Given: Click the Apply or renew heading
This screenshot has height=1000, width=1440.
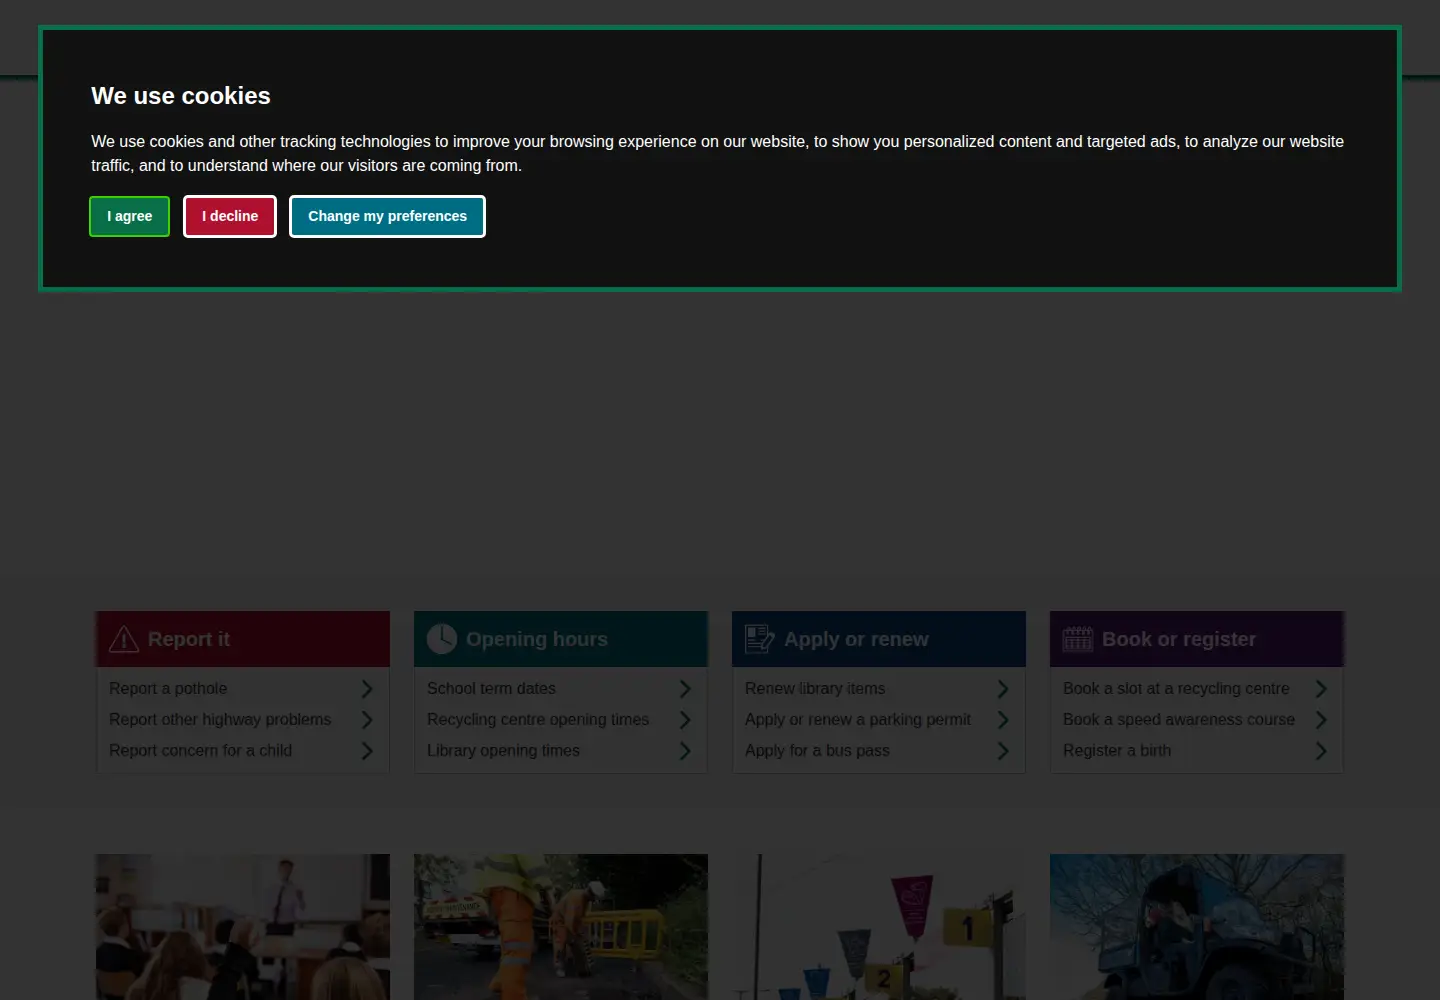Looking at the screenshot, I should click(x=856, y=639).
